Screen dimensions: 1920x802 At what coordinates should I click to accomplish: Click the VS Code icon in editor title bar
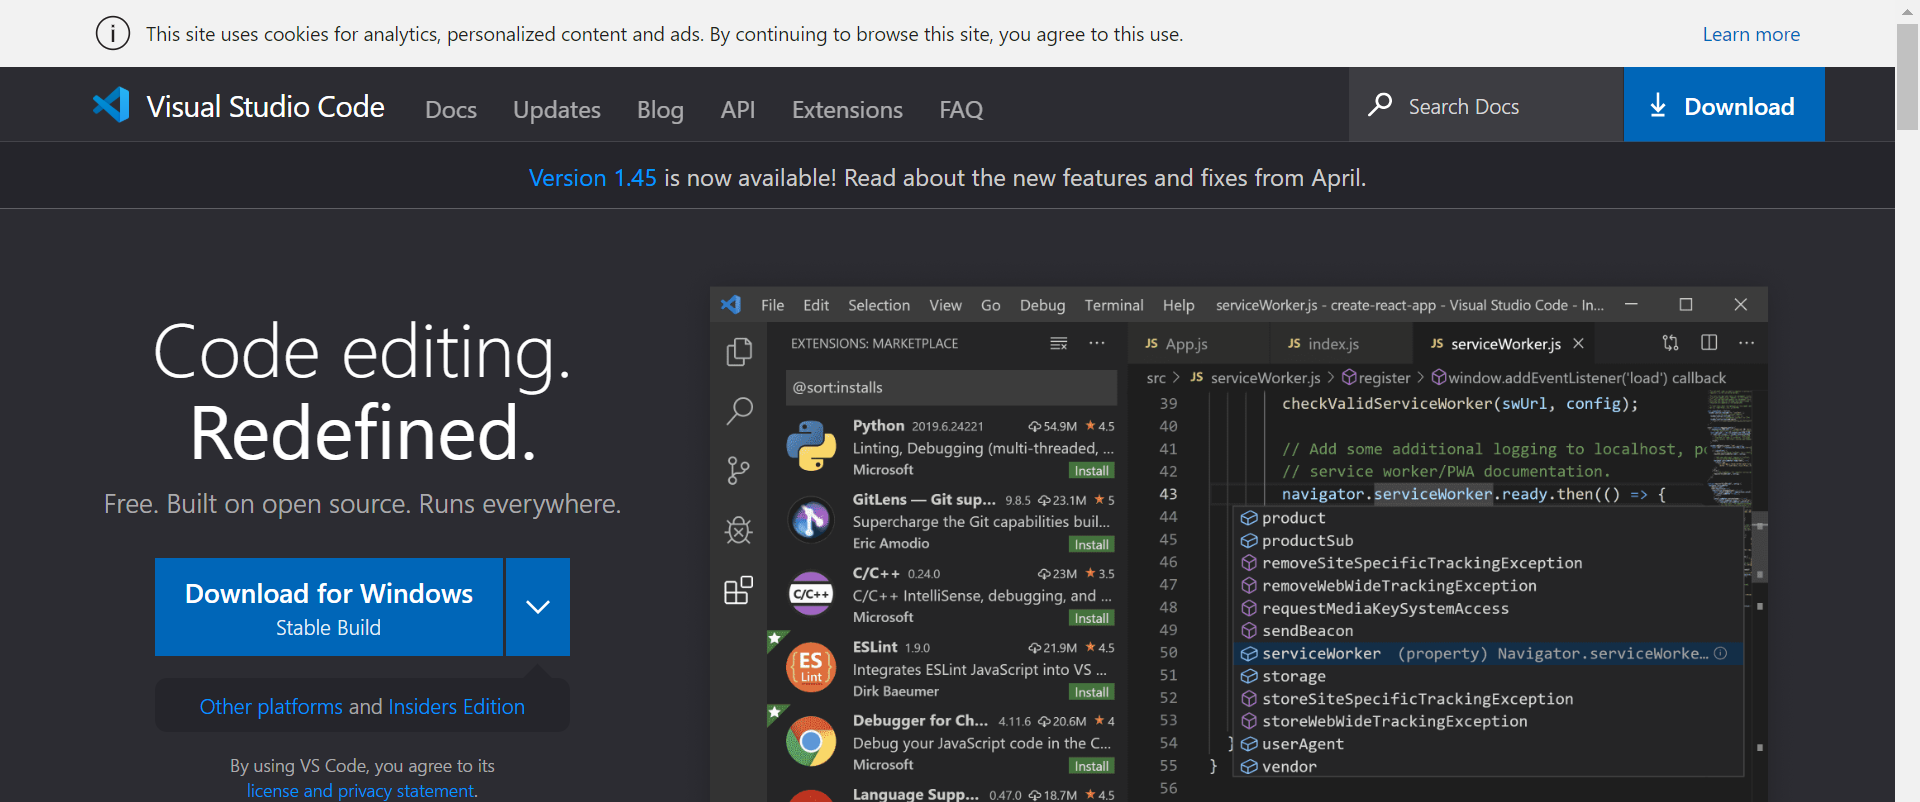coord(731,304)
